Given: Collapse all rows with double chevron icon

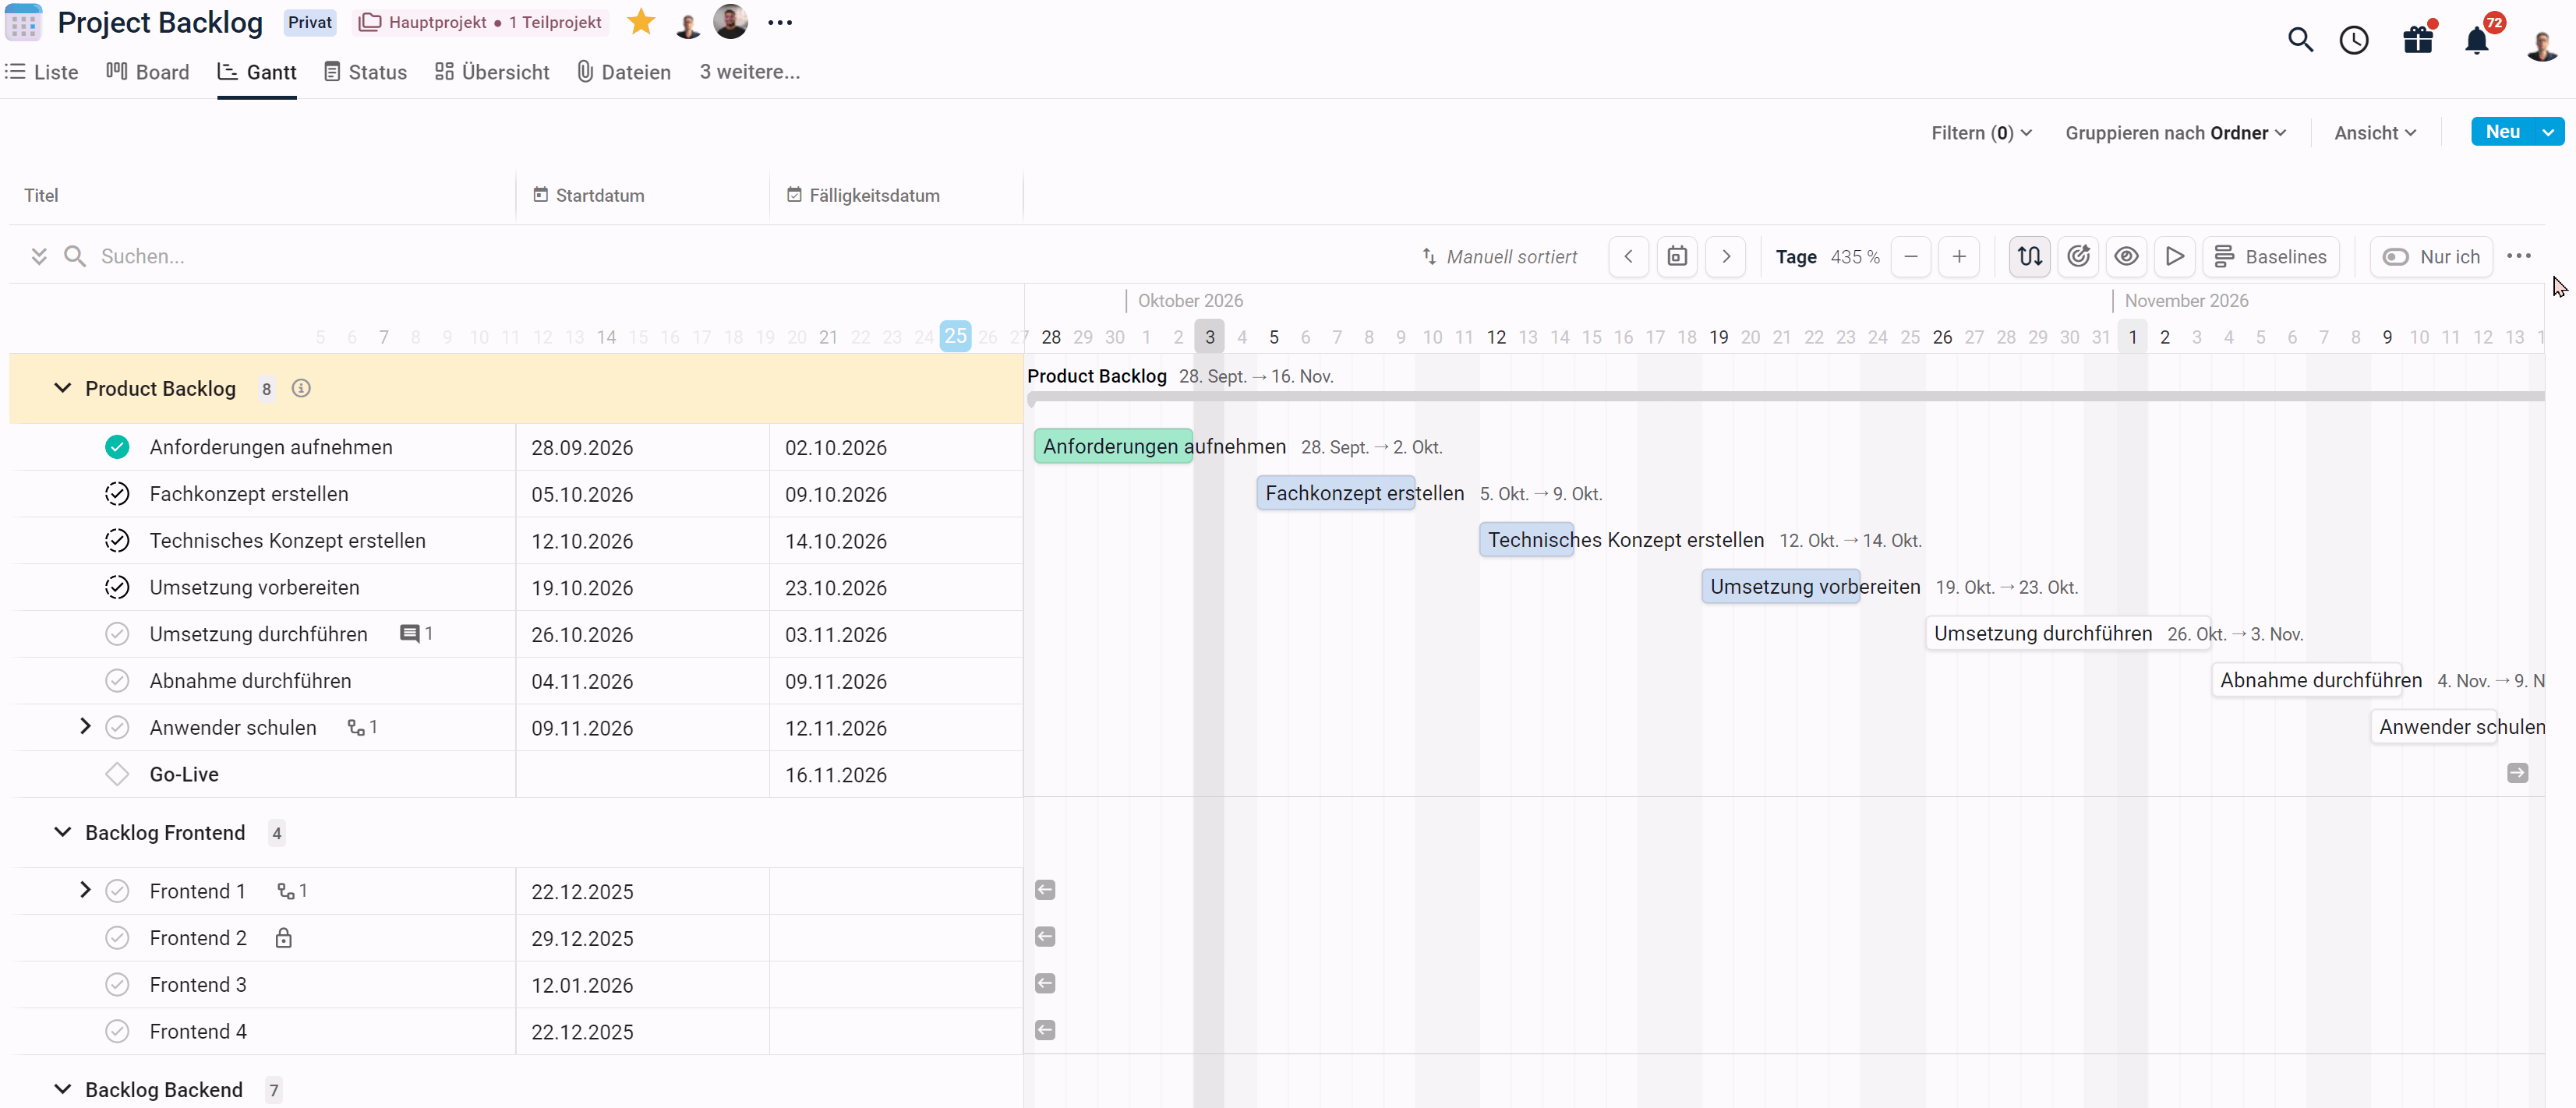Looking at the screenshot, I should (x=39, y=257).
